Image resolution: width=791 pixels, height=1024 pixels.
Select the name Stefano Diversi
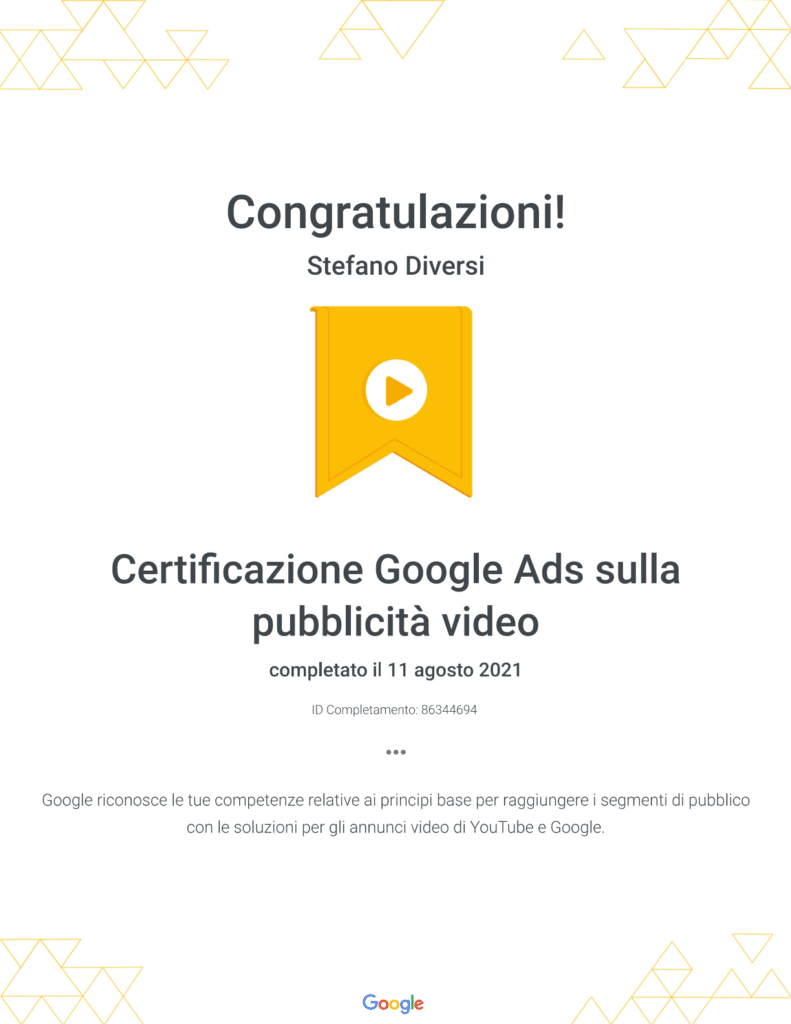(x=395, y=266)
